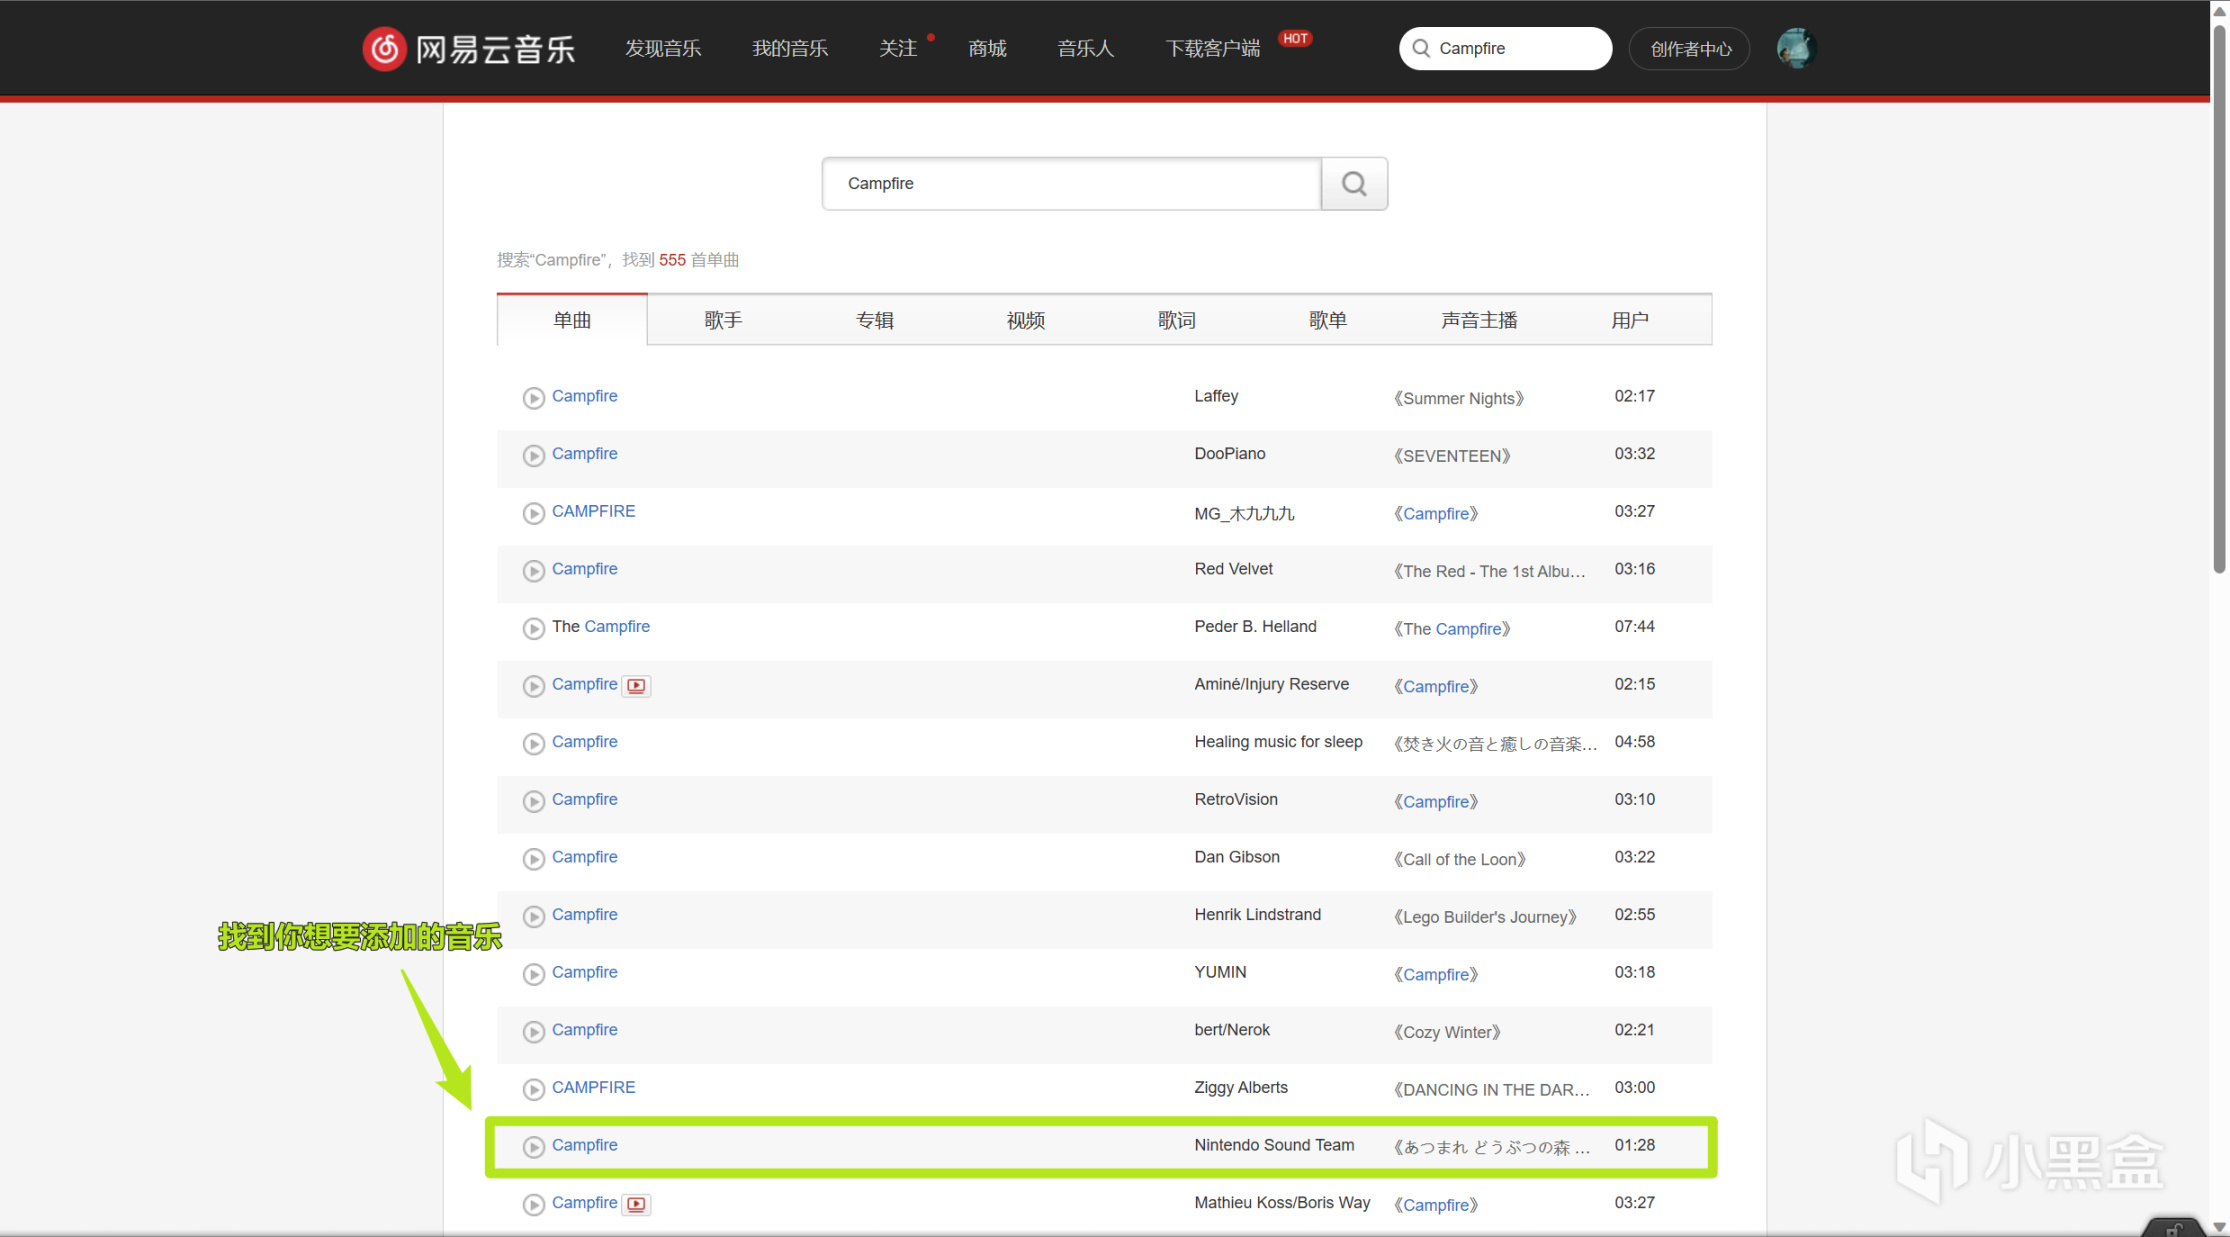This screenshot has height=1237, width=2230.
Task: Open artist DooPiano
Action: [x=1230, y=454]
